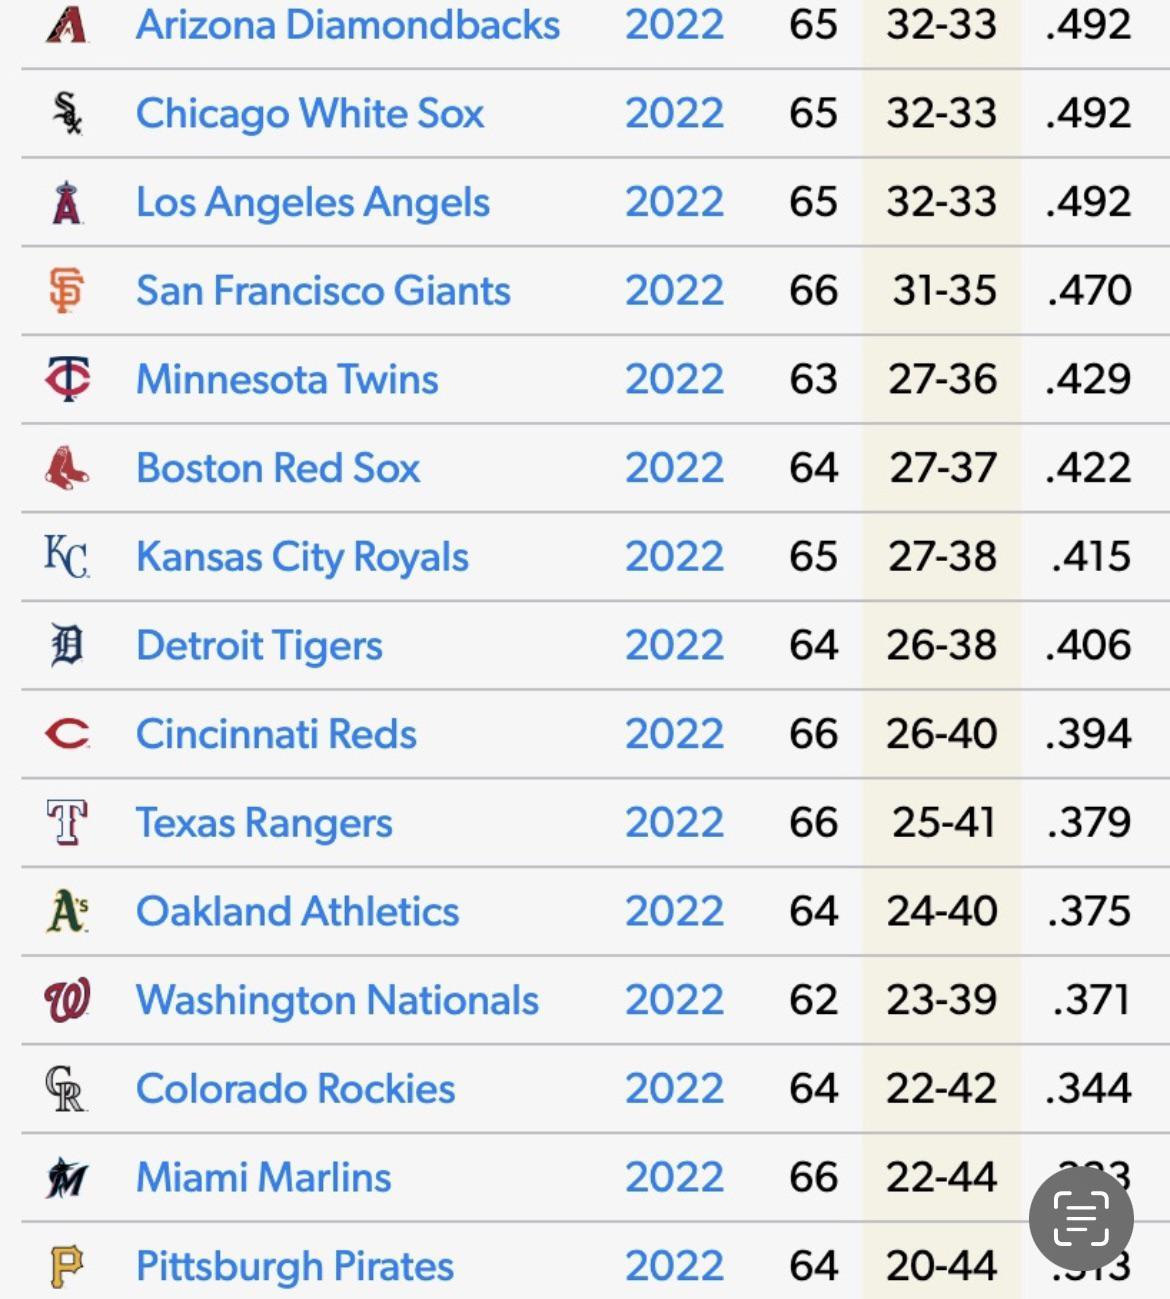Open the Oakland Athletics team page
The width and height of the screenshot is (1170, 1299).
297,912
